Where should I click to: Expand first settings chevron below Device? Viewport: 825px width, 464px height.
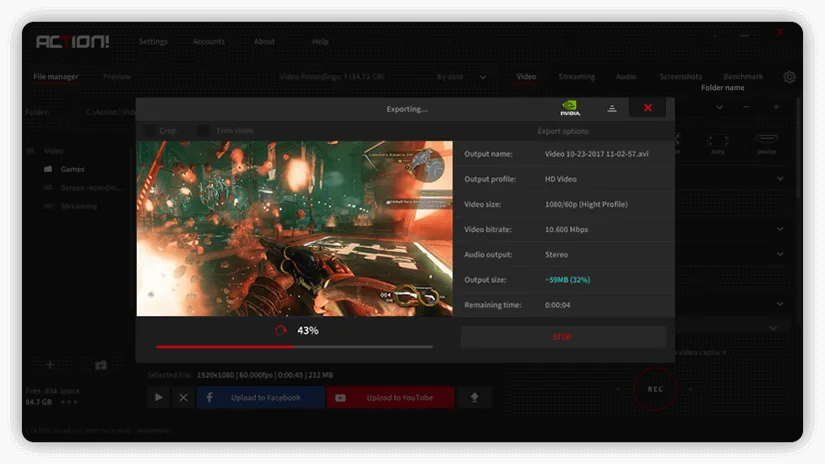click(780, 179)
